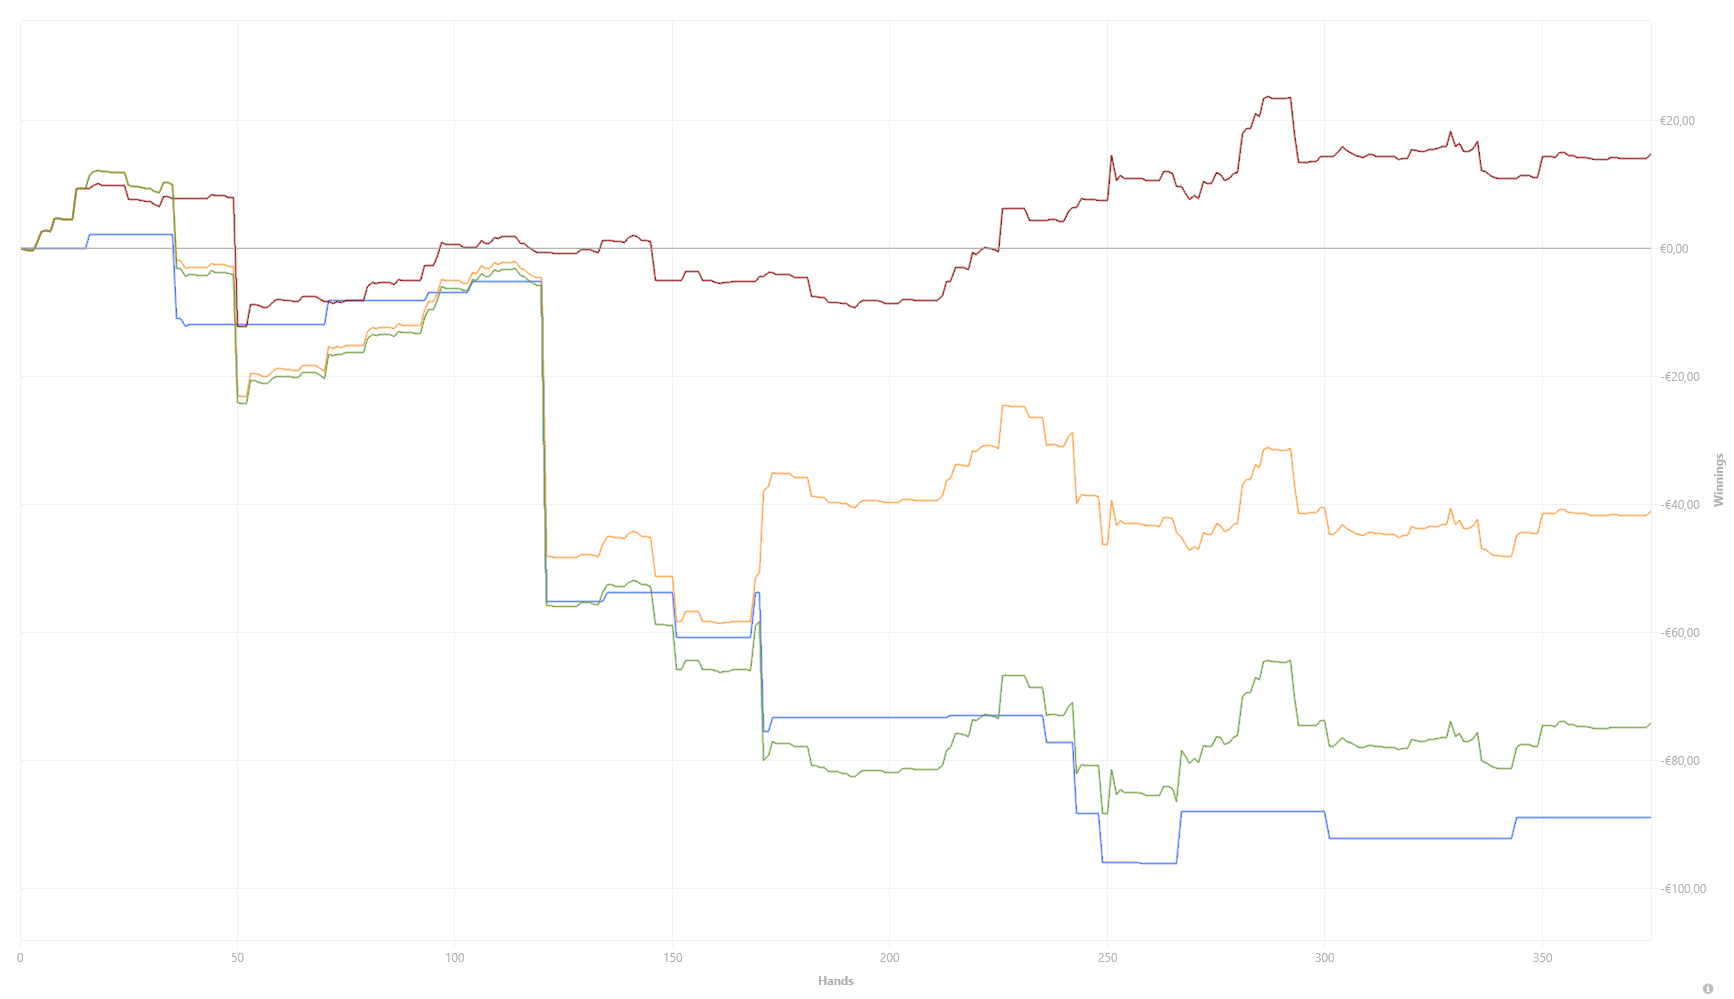Click the info icon below the chart

[x=1708, y=989]
